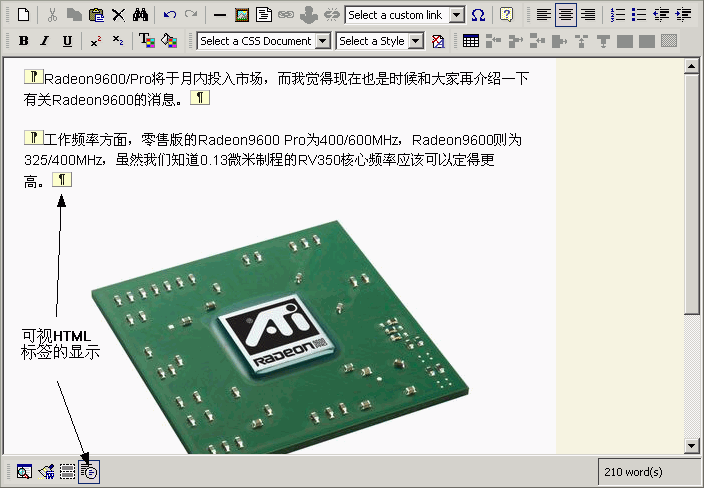Click paragraph tag marker after '高。'

[62, 180]
